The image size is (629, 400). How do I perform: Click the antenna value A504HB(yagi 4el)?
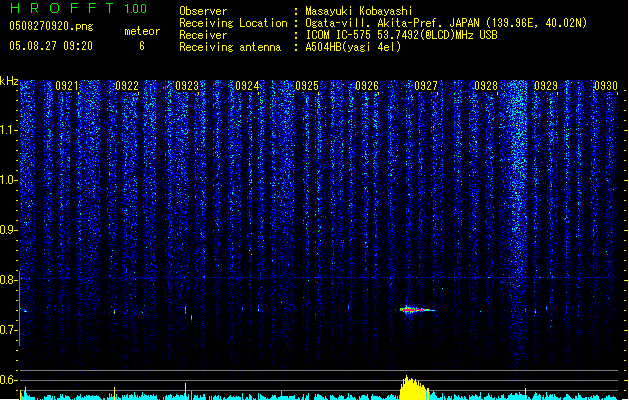click(x=353, y=47)
